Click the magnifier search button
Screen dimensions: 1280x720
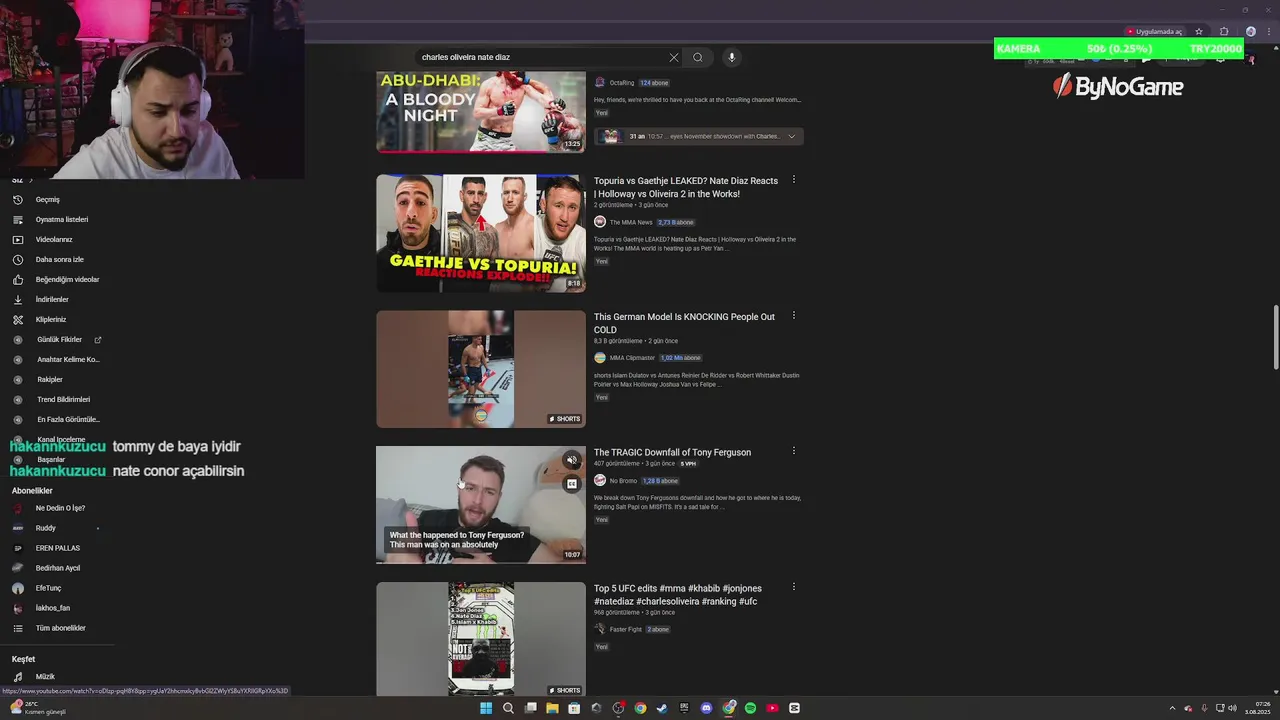pyautogui.click(x=698, y=57)
